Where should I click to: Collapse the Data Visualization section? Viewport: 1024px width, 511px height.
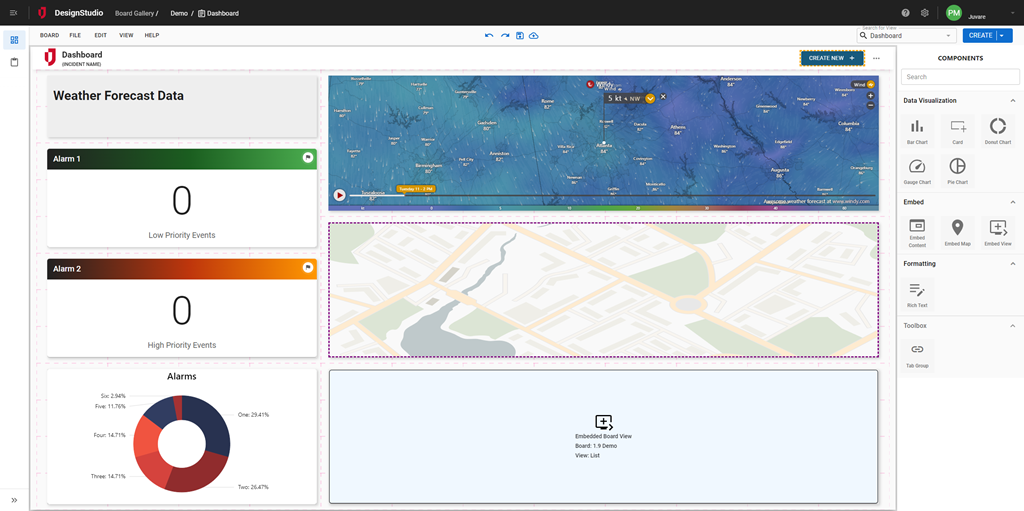pyautogui.click(x=1012, y=101)
